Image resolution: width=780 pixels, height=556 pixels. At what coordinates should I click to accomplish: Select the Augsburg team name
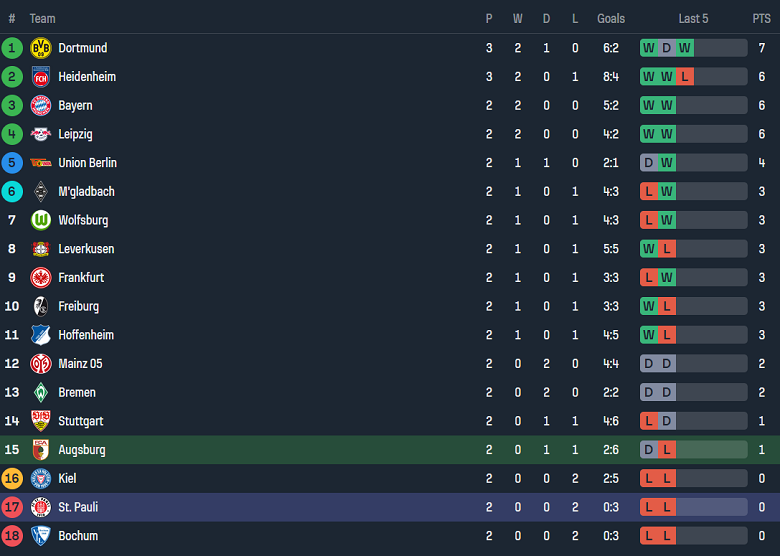[x=81, y=450]
